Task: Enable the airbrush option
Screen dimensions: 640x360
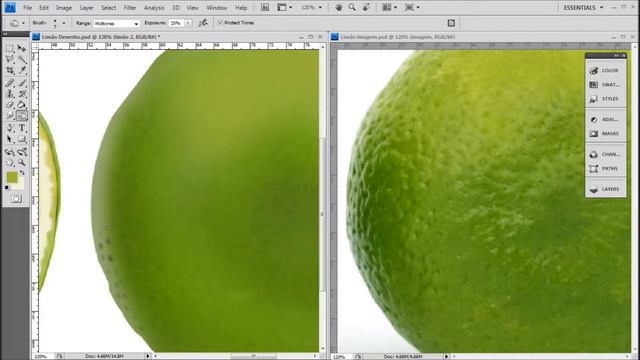Action: pyautogui.click(x=203, y=23)
